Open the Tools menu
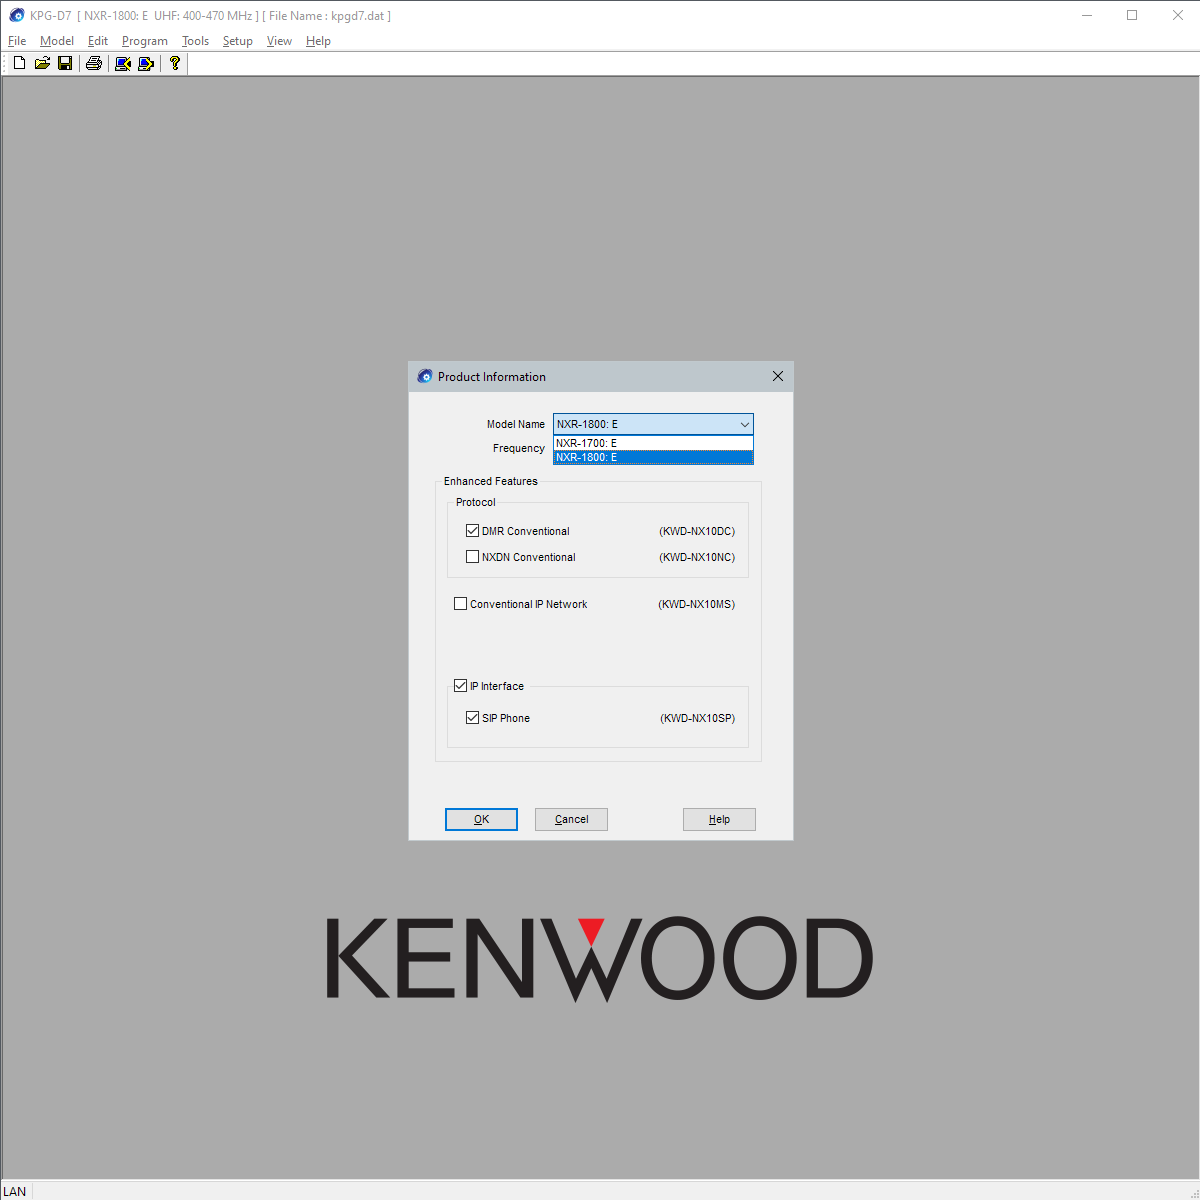Screen dimensions: 1200x1200 195,41
